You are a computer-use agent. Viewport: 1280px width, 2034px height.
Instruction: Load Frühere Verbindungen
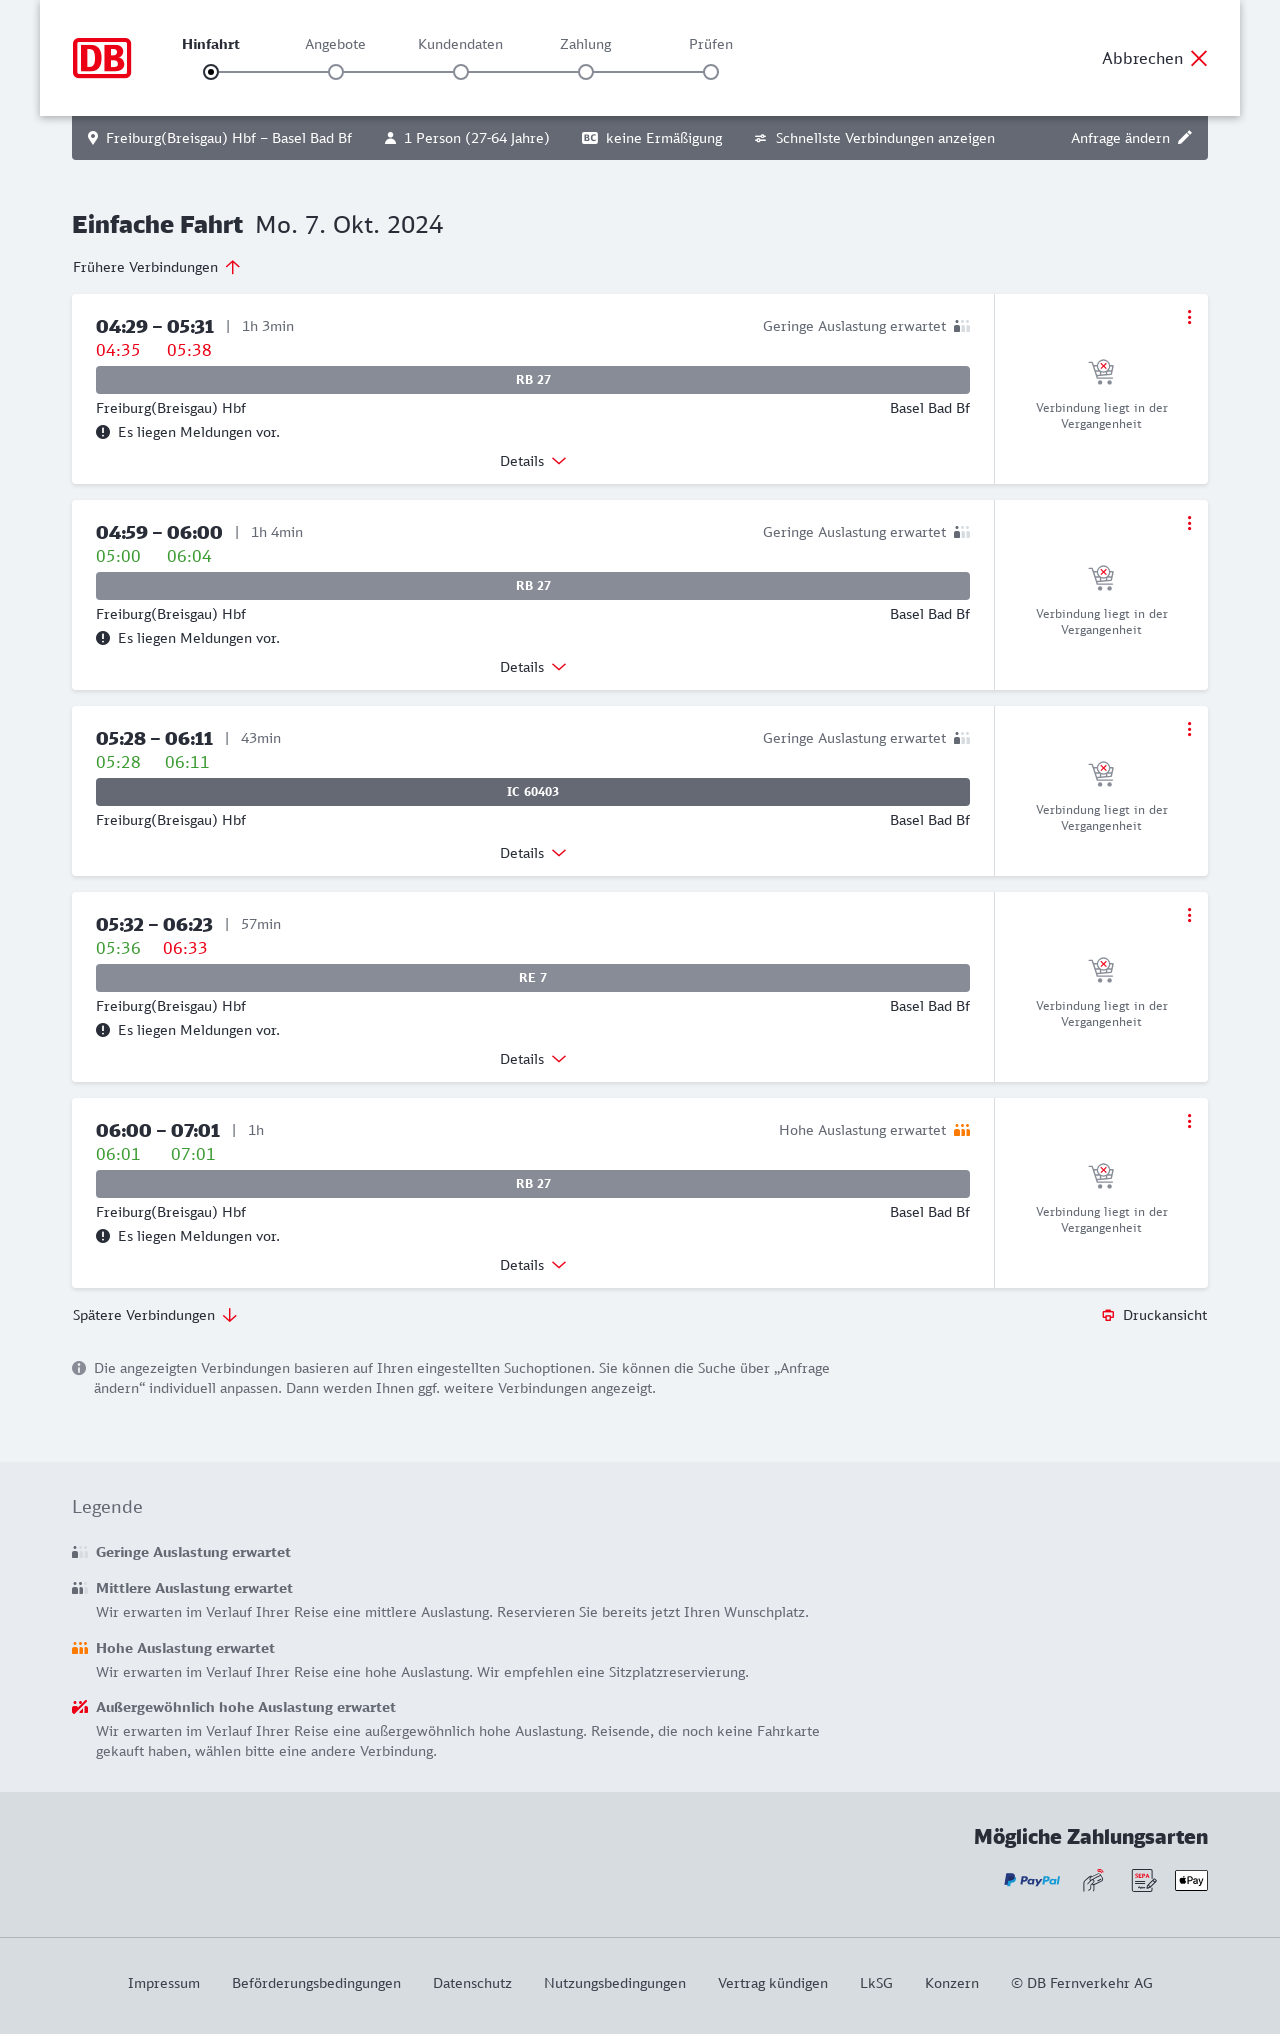pyautogui.click(x=156, y=267)
